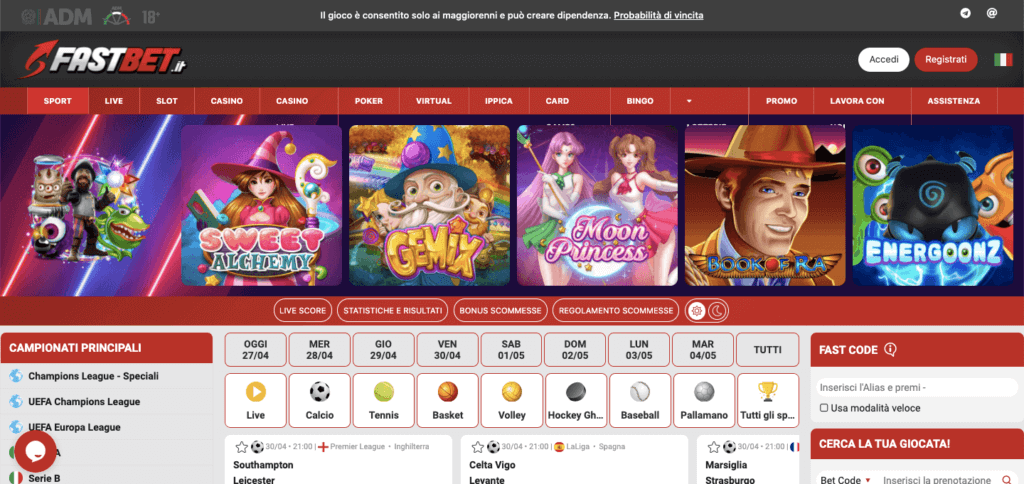
Task: Open the Sweet Alchemy game thumbnail
Action: coord(261,206)
